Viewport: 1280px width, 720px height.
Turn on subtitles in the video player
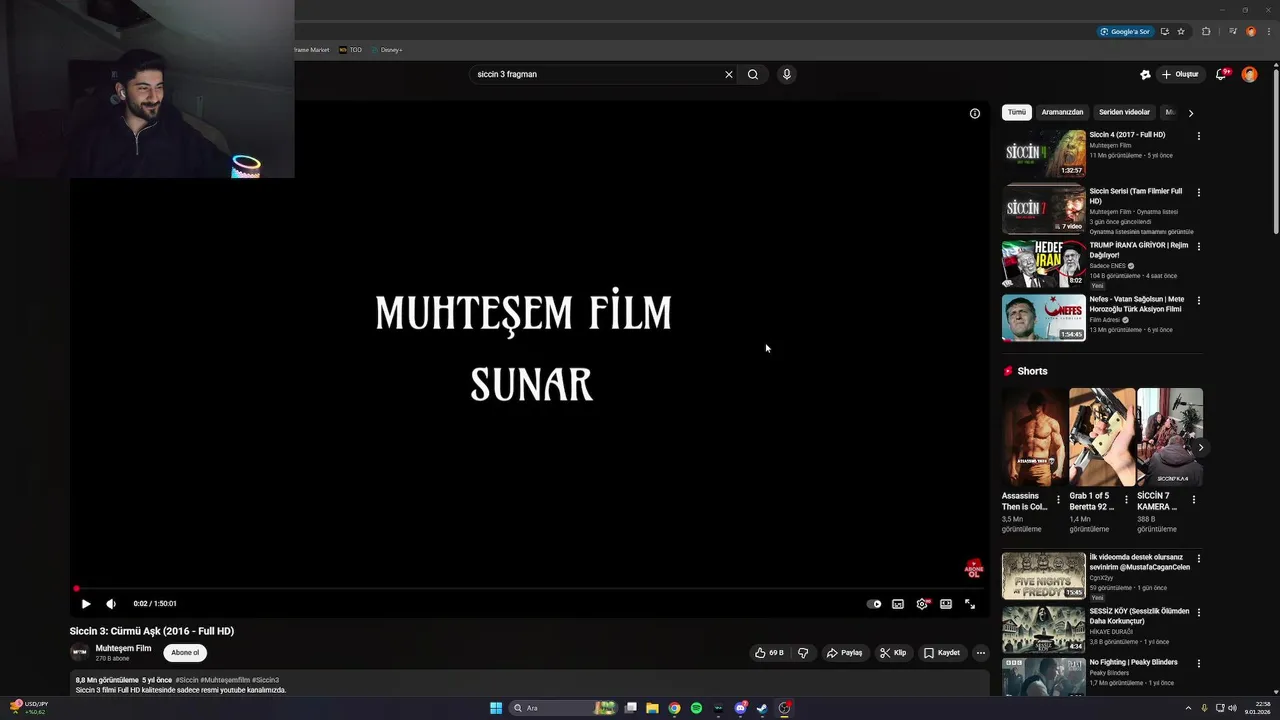coord(898,604)
